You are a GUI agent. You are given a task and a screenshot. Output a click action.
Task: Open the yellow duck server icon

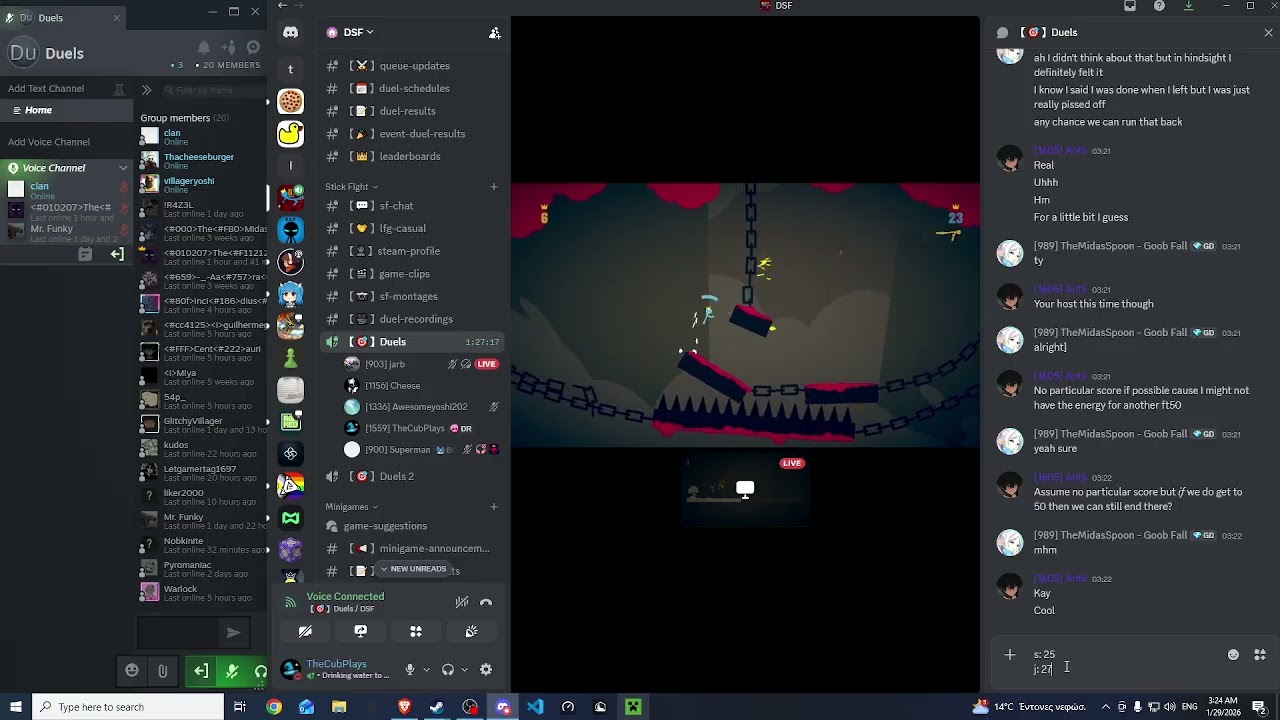coord(290,133)
